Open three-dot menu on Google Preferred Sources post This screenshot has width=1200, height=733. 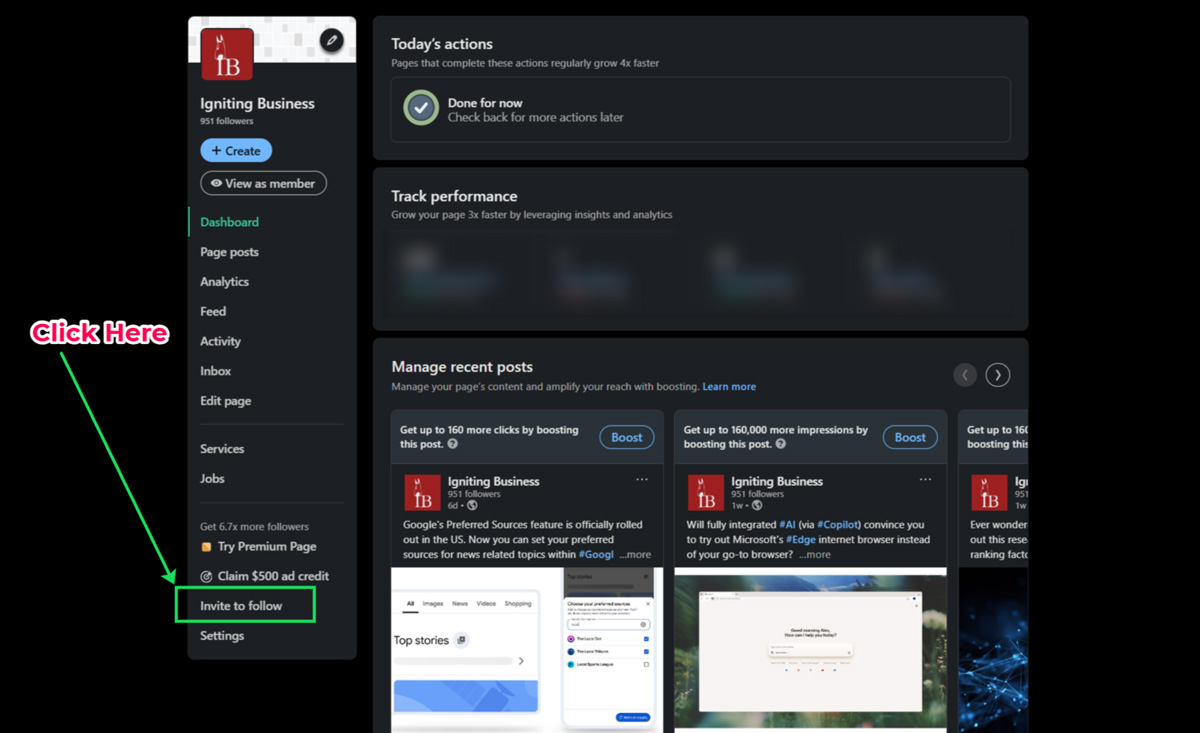[642, 480]
